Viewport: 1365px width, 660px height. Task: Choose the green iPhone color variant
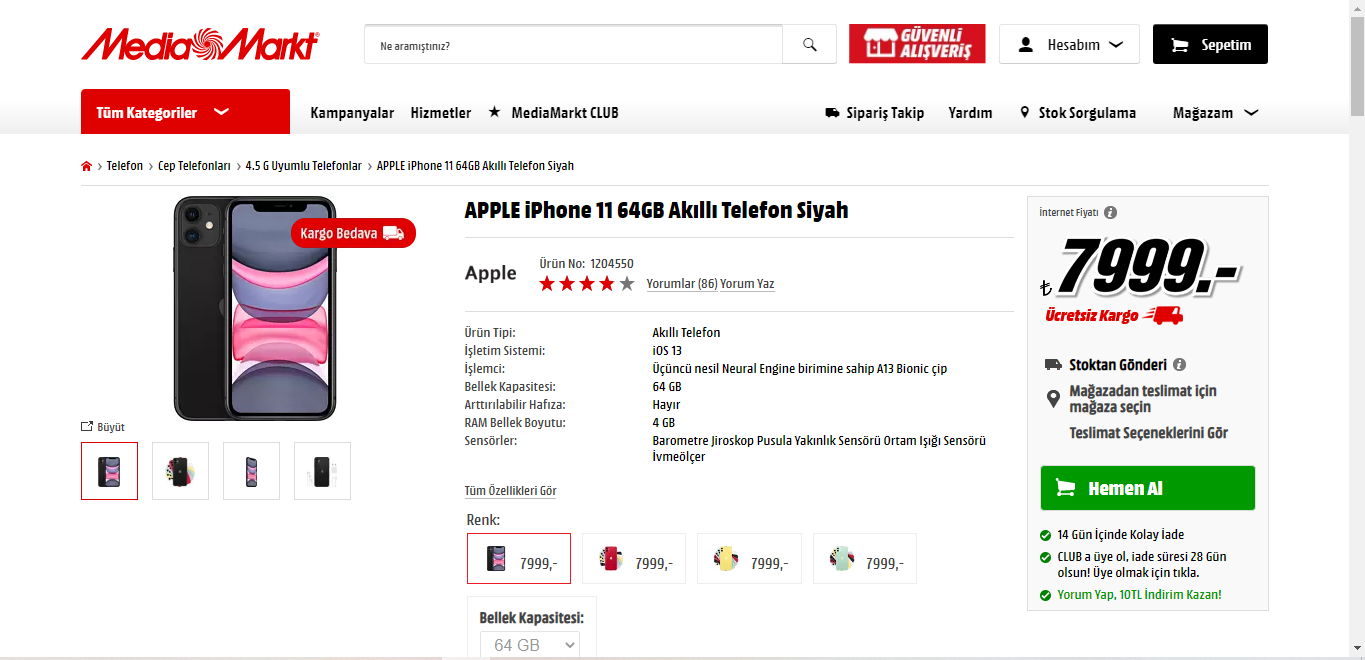point(865,559)
